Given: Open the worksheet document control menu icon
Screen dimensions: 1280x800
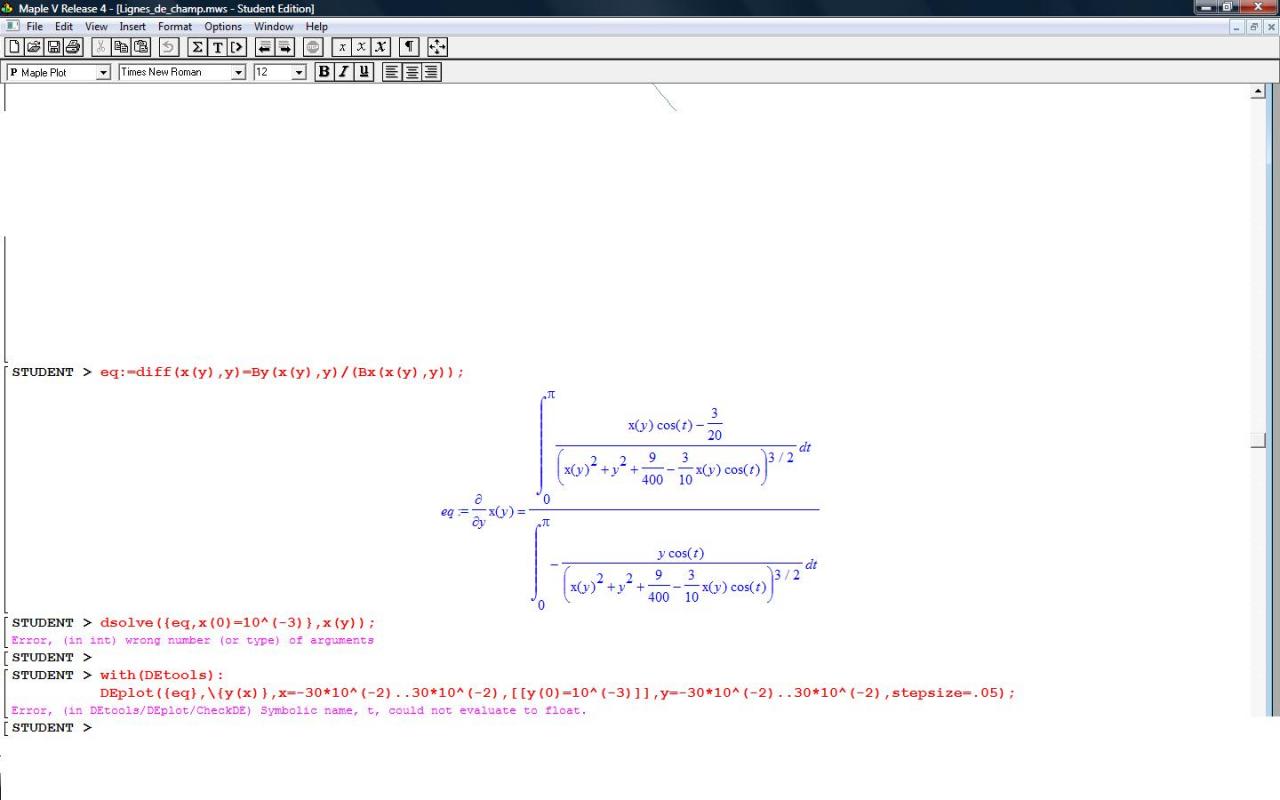Looking at the screenshot, I should tap(12, 26).
